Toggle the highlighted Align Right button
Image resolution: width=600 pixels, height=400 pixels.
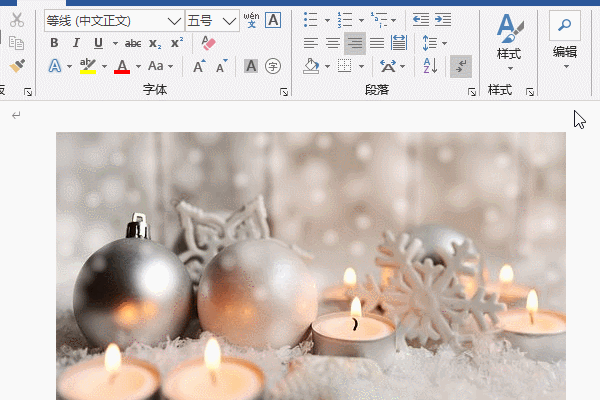point(355,43)
